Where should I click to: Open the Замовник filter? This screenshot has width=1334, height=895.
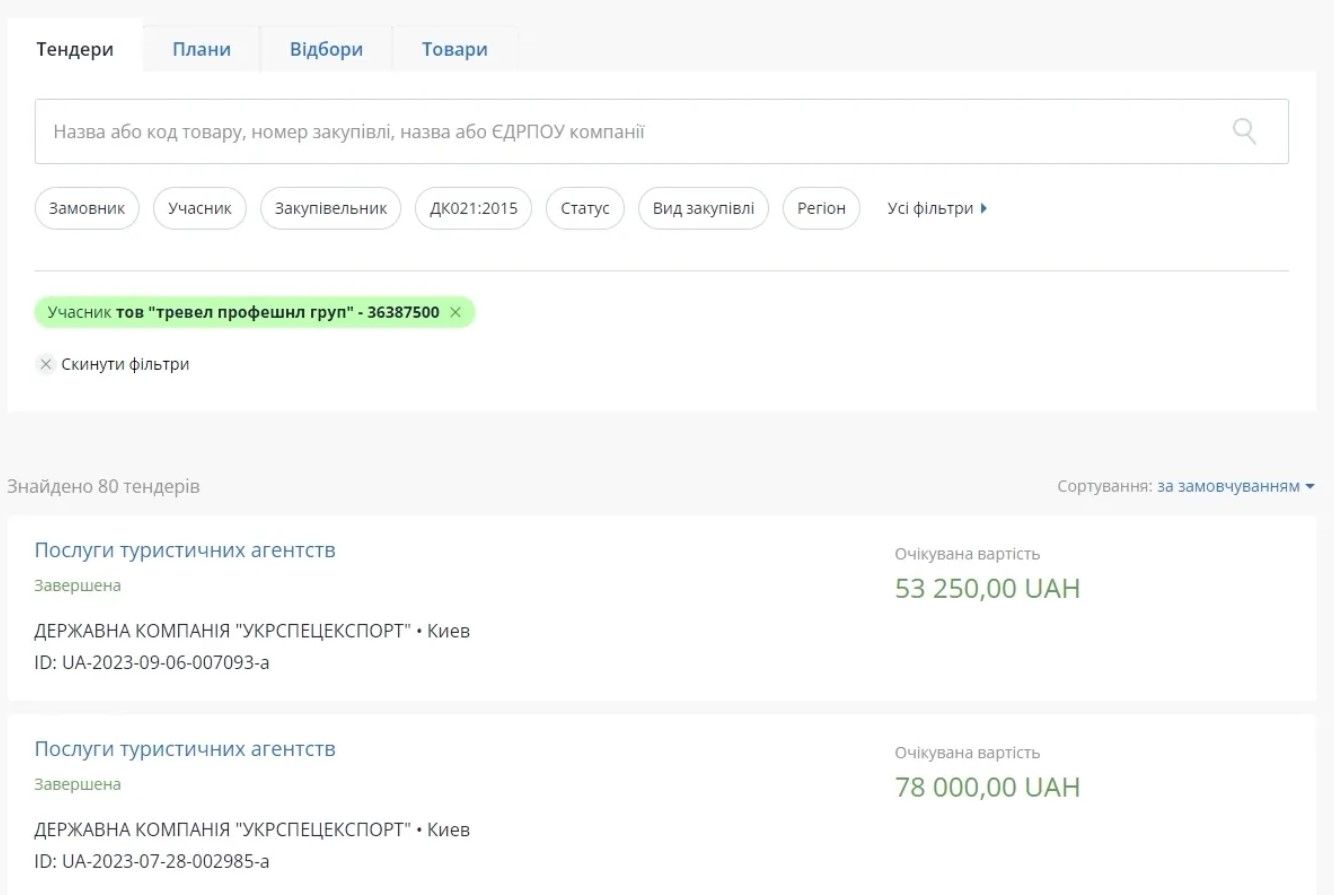(87, 208)
